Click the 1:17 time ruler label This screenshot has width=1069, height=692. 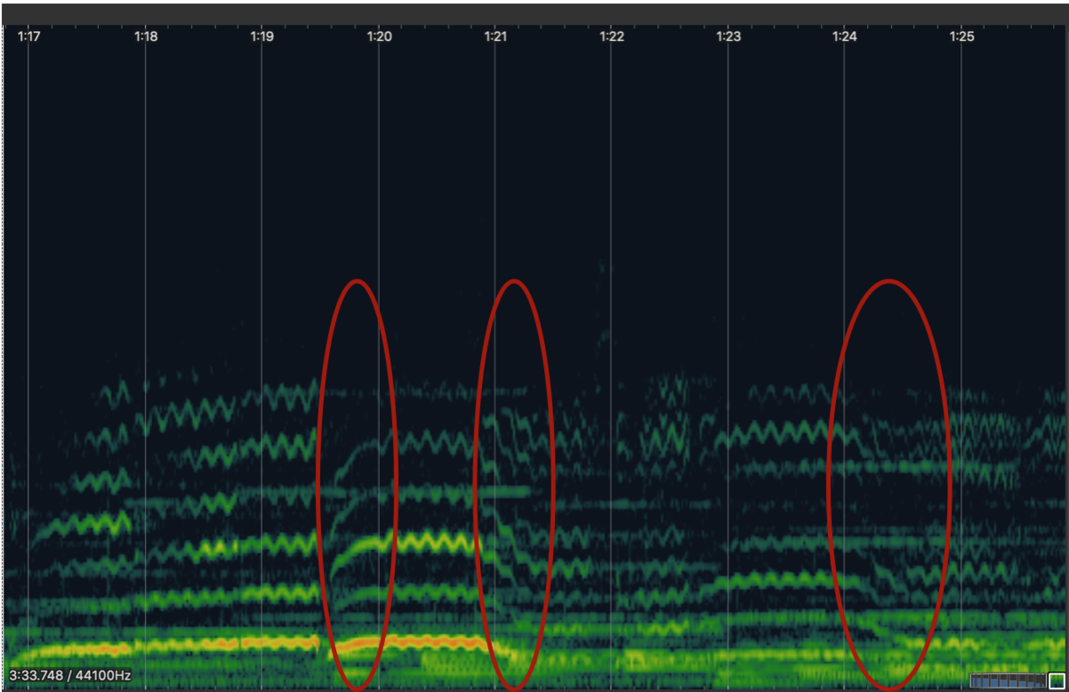[29, 37]
